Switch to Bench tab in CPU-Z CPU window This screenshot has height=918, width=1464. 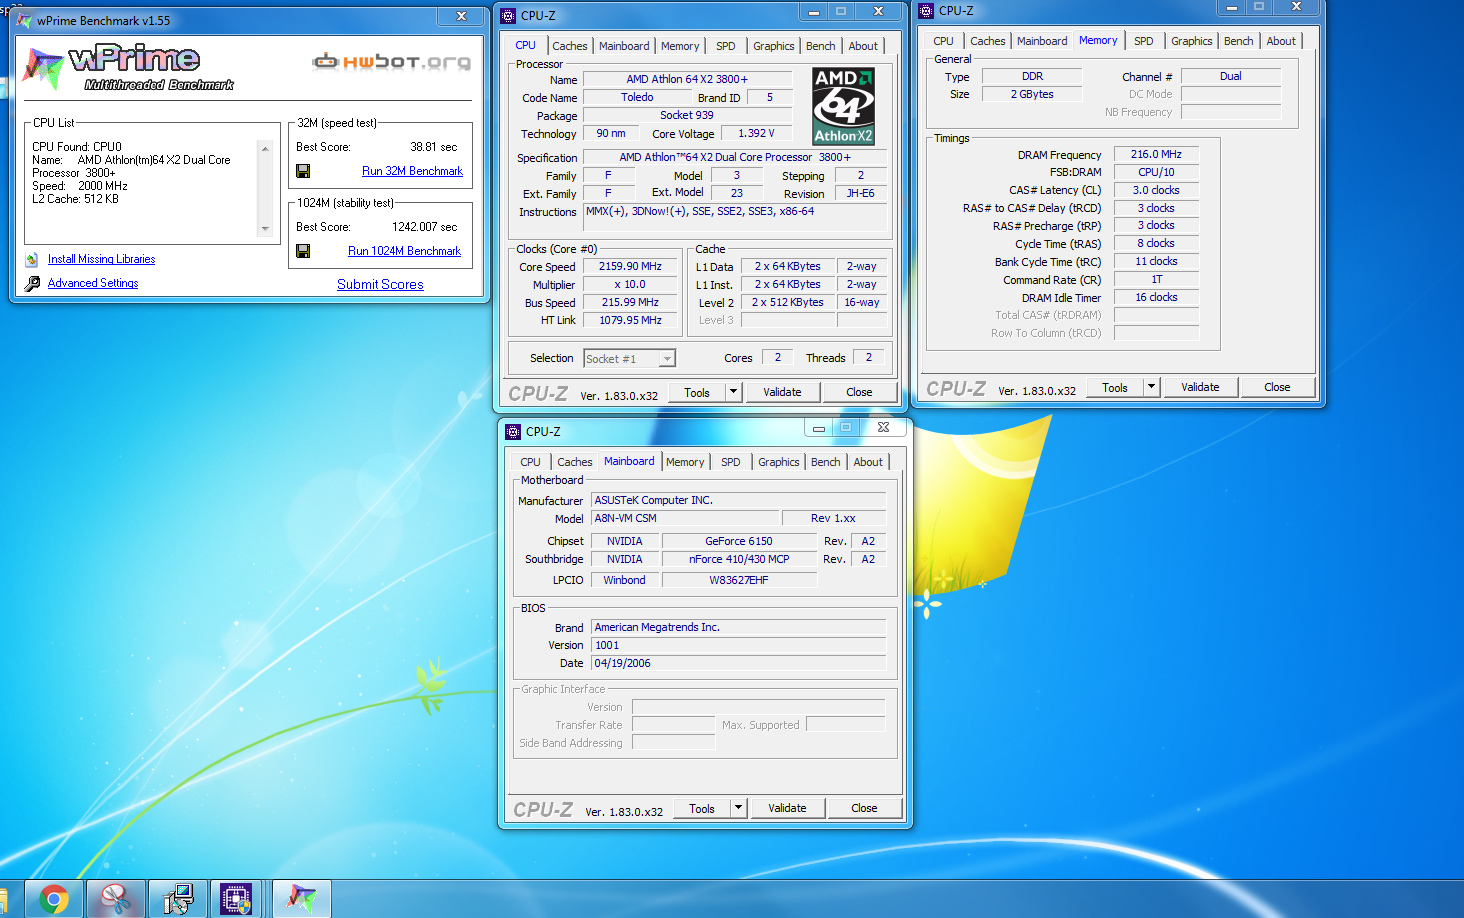(821, 46)
